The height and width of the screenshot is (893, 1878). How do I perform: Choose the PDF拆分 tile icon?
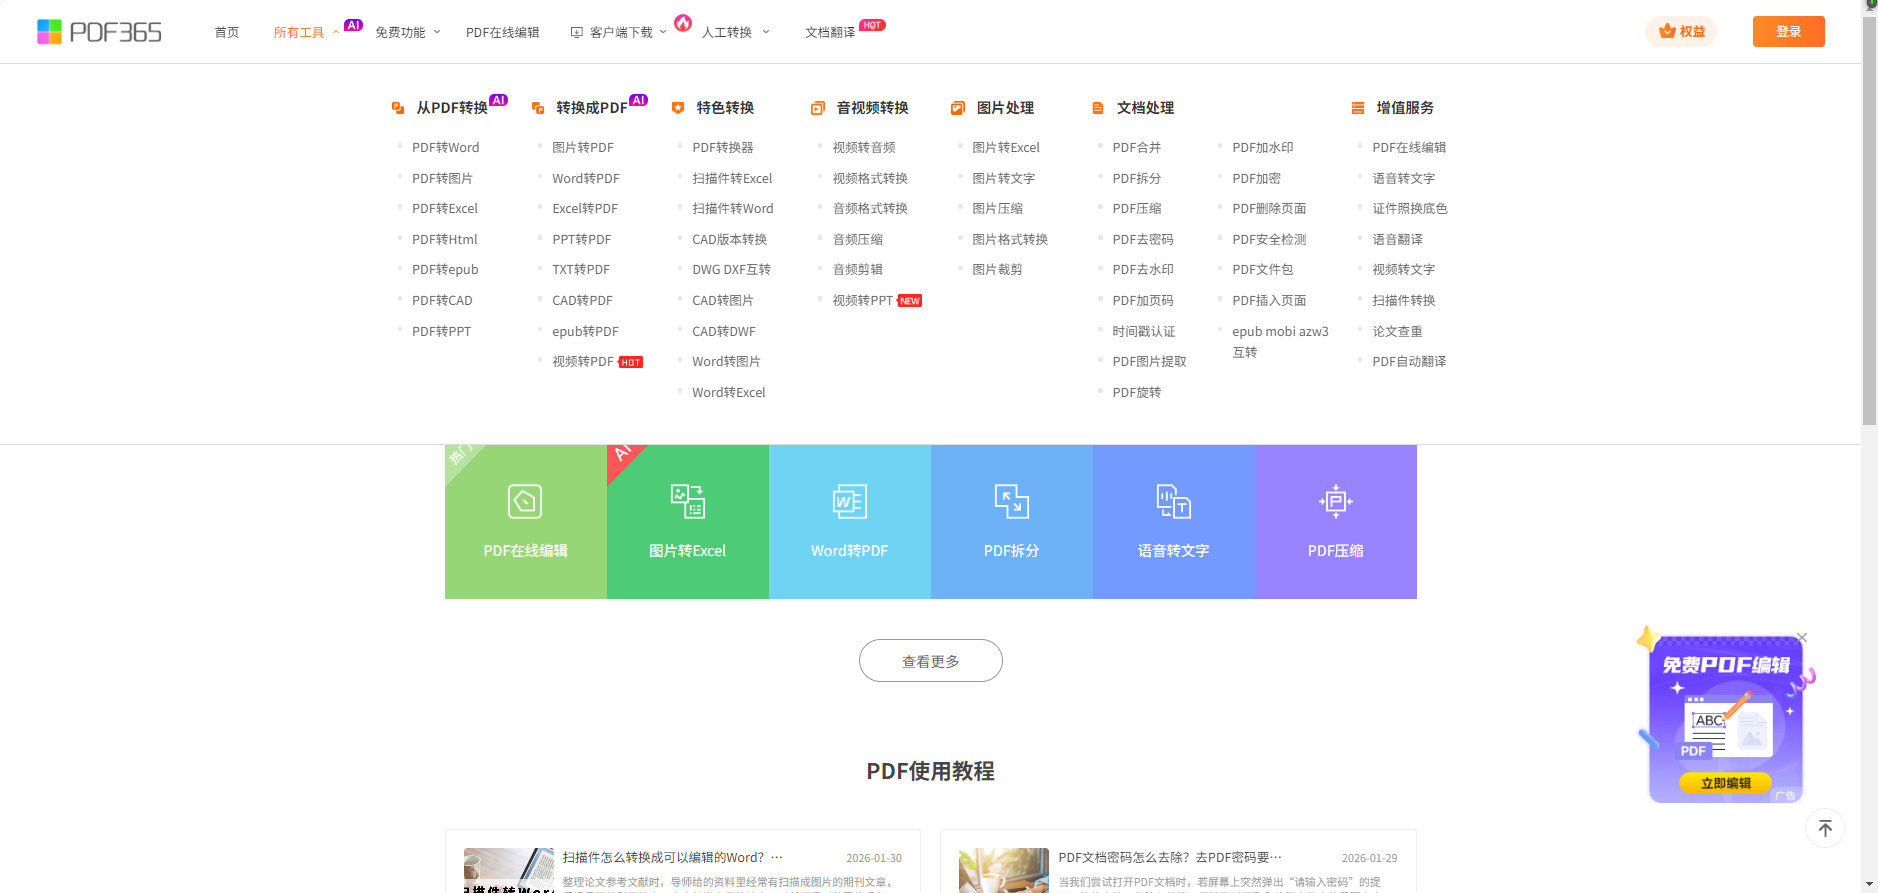click(1011, 501)
